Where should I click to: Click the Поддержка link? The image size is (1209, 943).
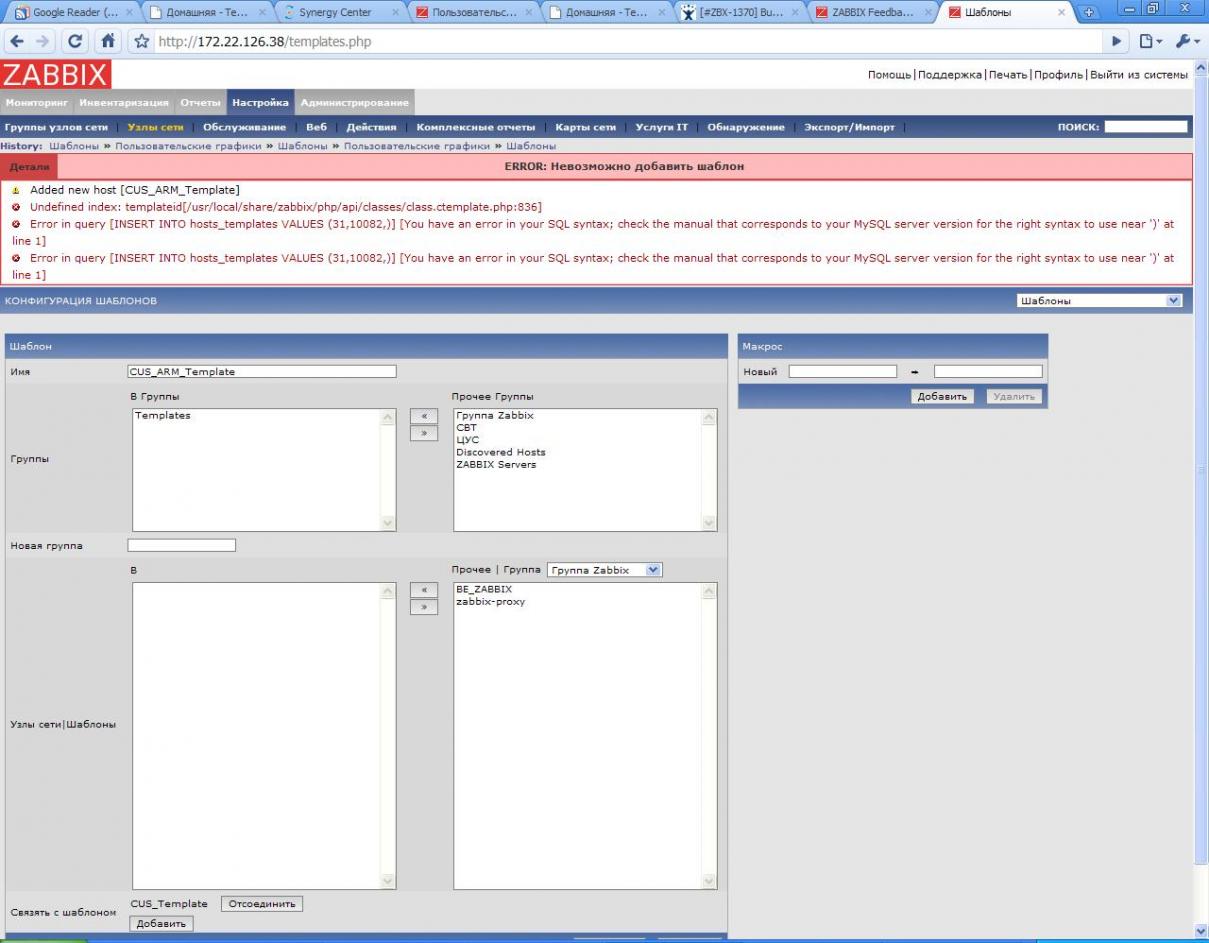[949, 75]
